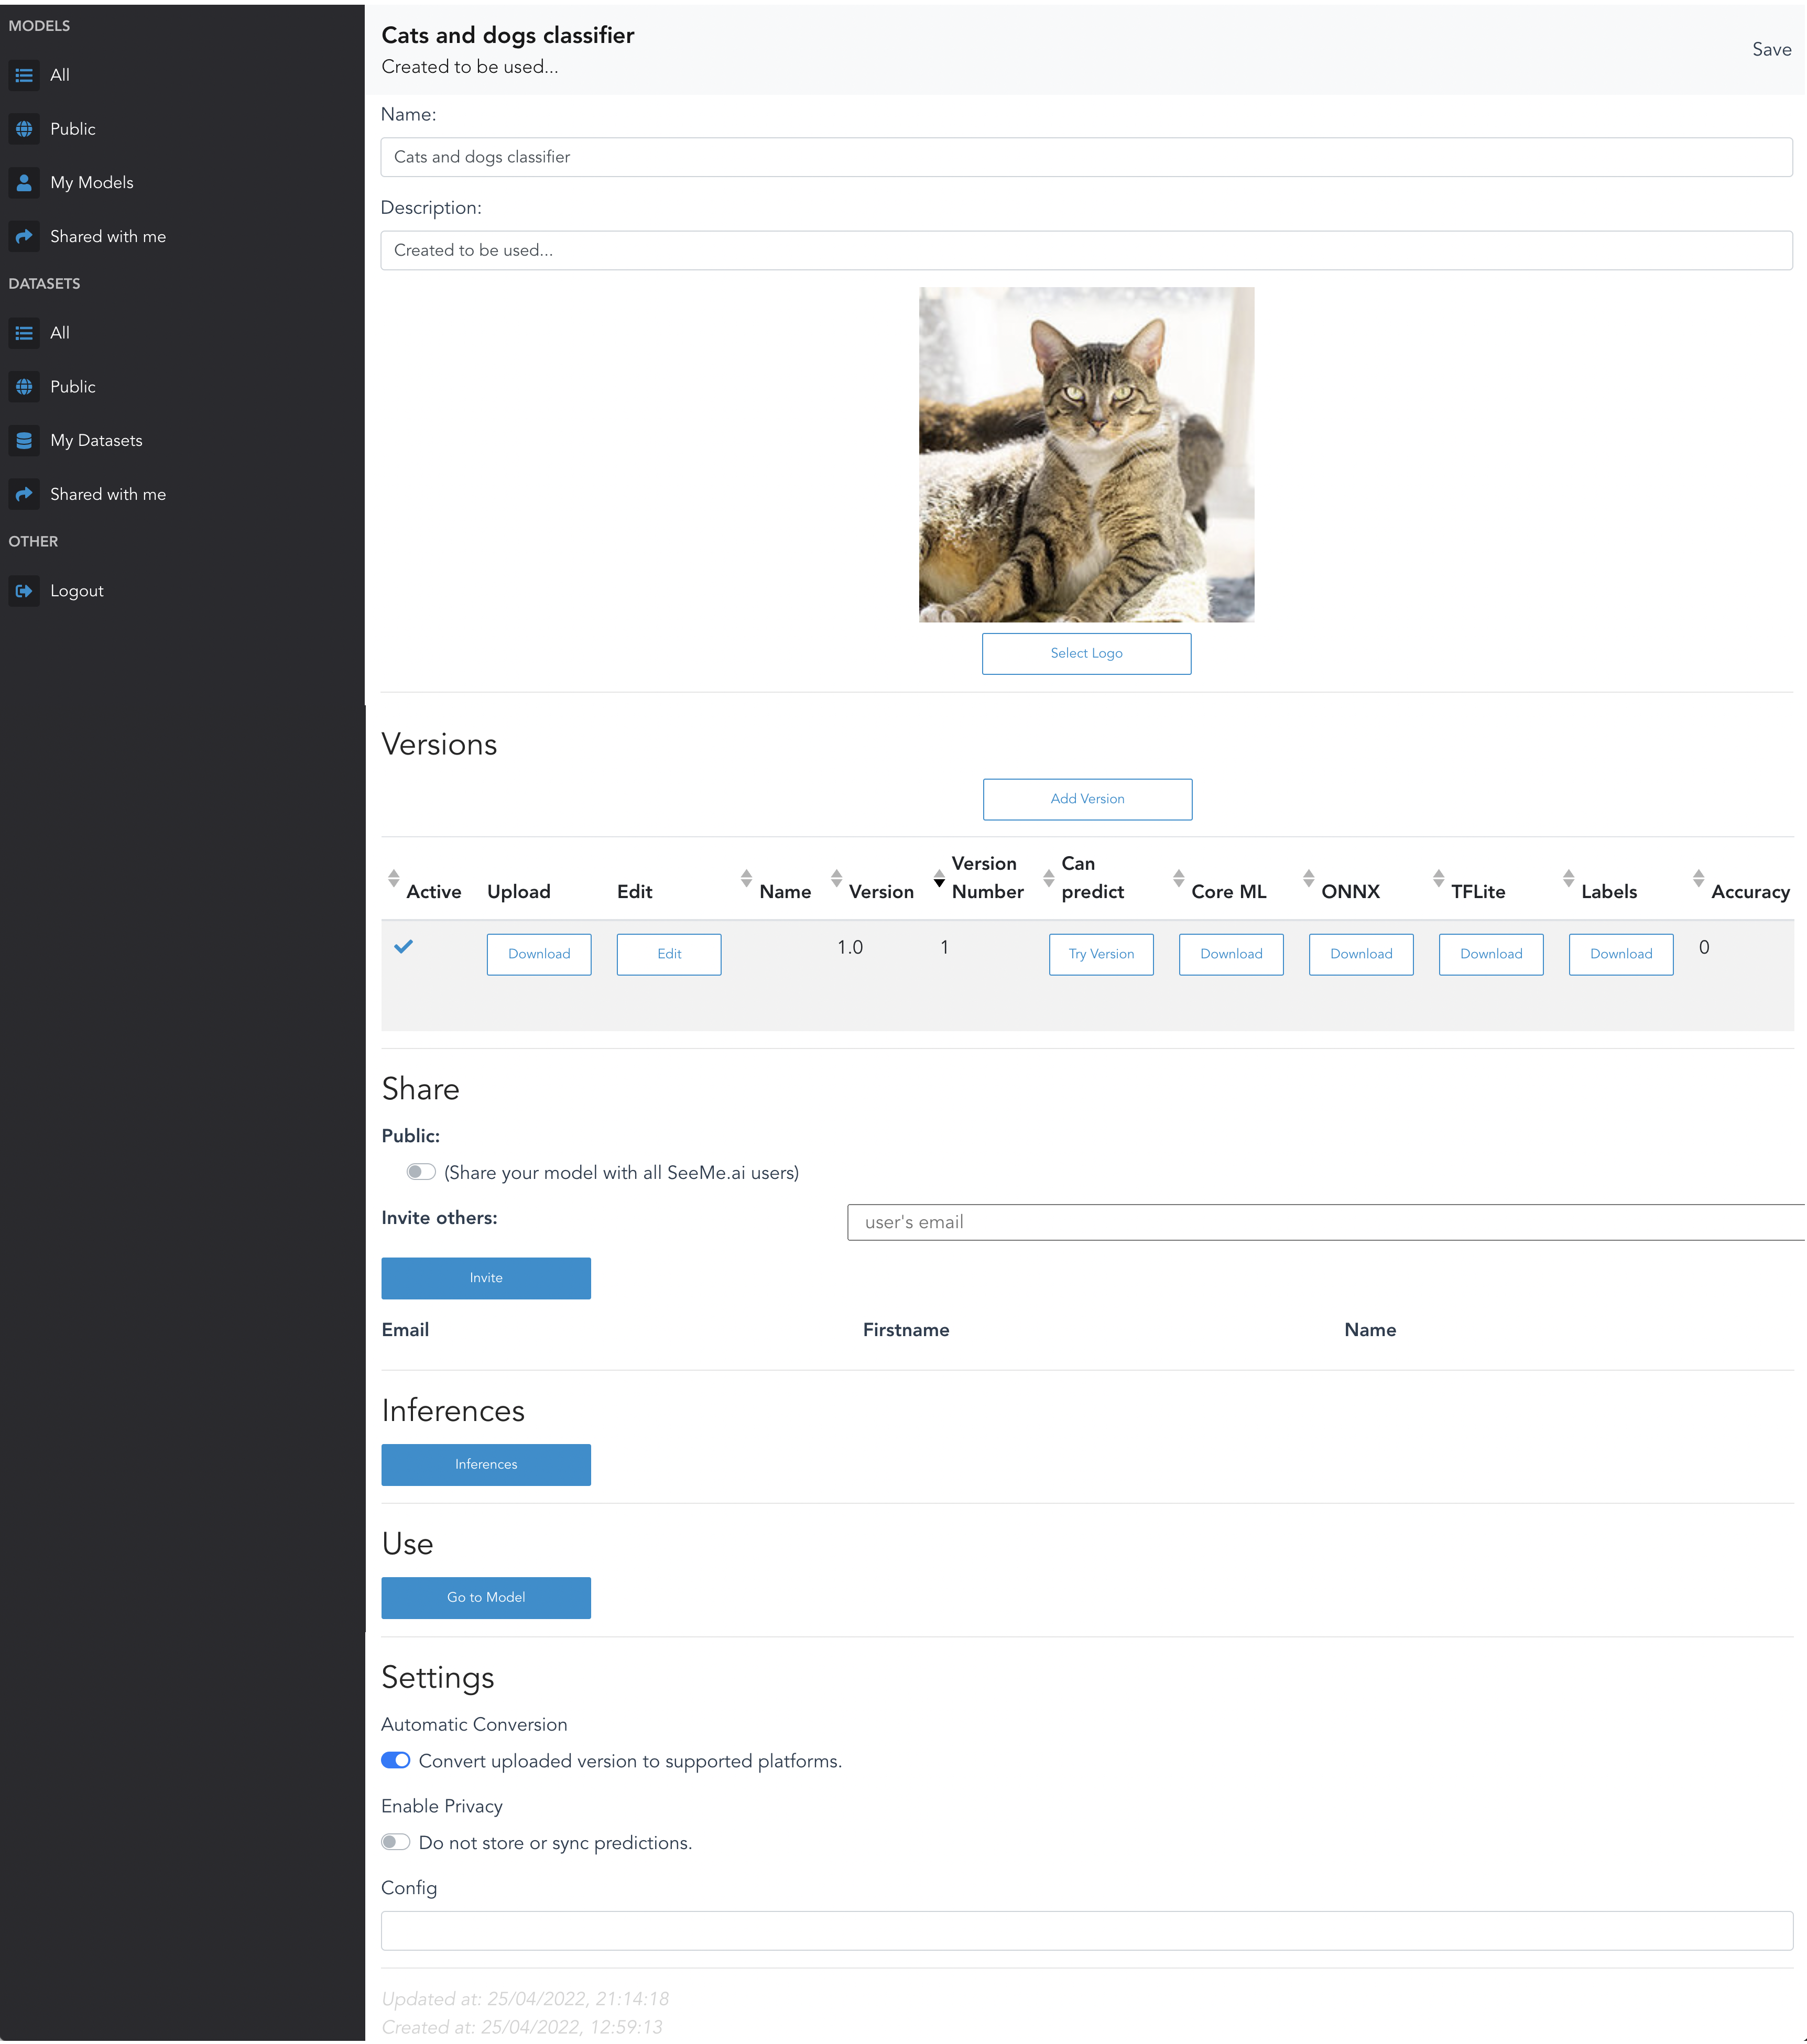
Task: Click the blue active checkmark for version 1.0
Action: 403,946
